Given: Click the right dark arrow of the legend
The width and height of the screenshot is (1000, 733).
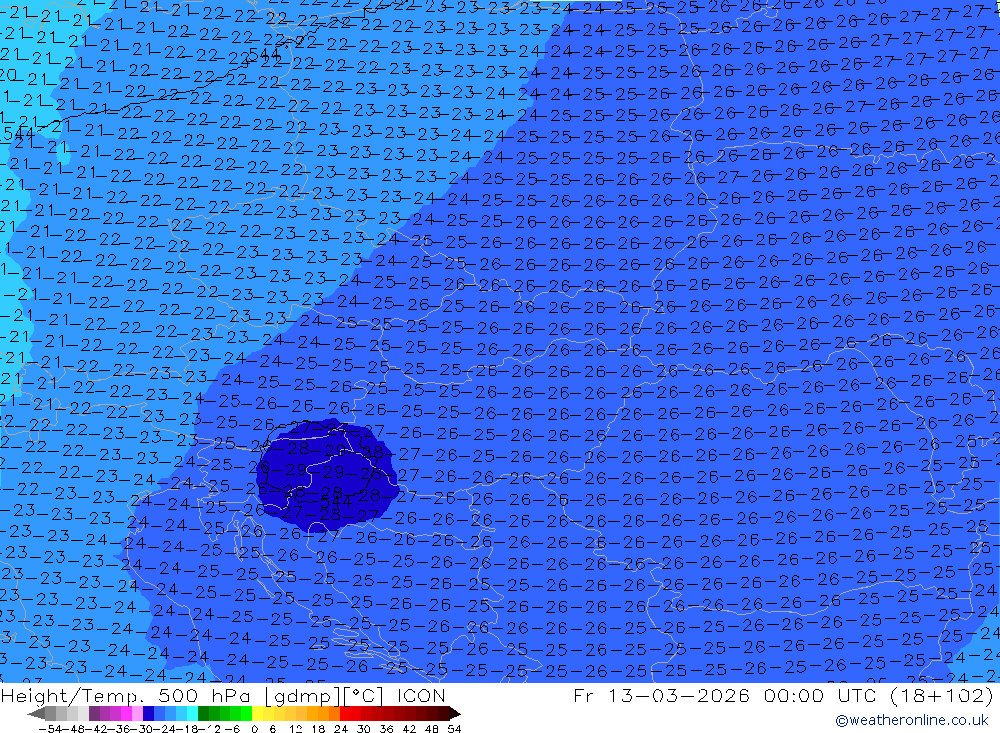Looking at the screenshot, I should click(455, 714).
